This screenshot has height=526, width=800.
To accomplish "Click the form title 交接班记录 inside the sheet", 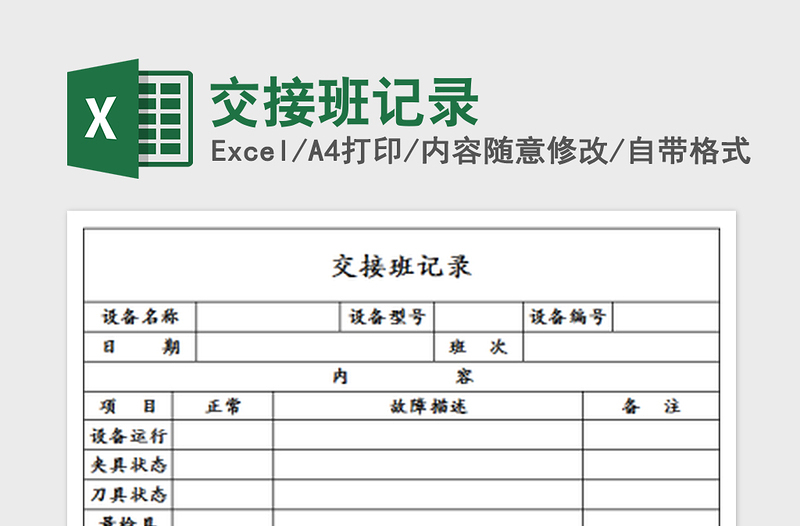I will pos(402,266).
